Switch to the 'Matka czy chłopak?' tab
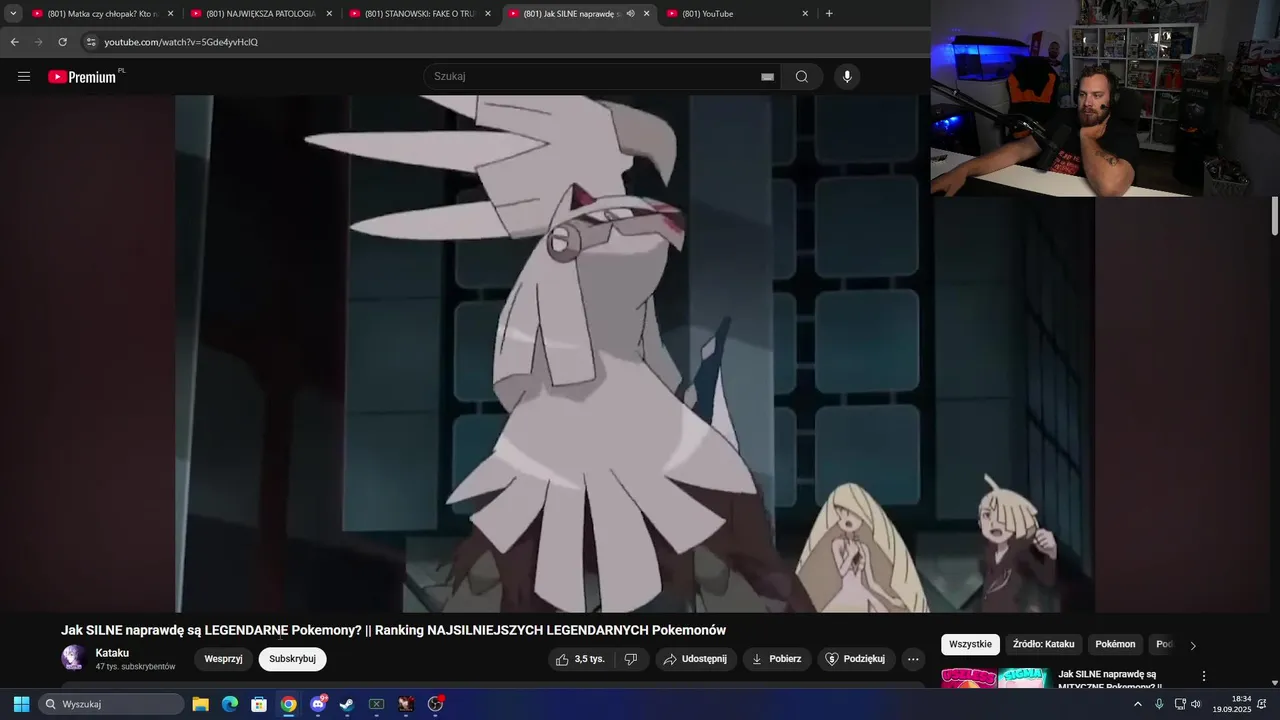The image size is (1280, 720). click(x=103, y=14)
